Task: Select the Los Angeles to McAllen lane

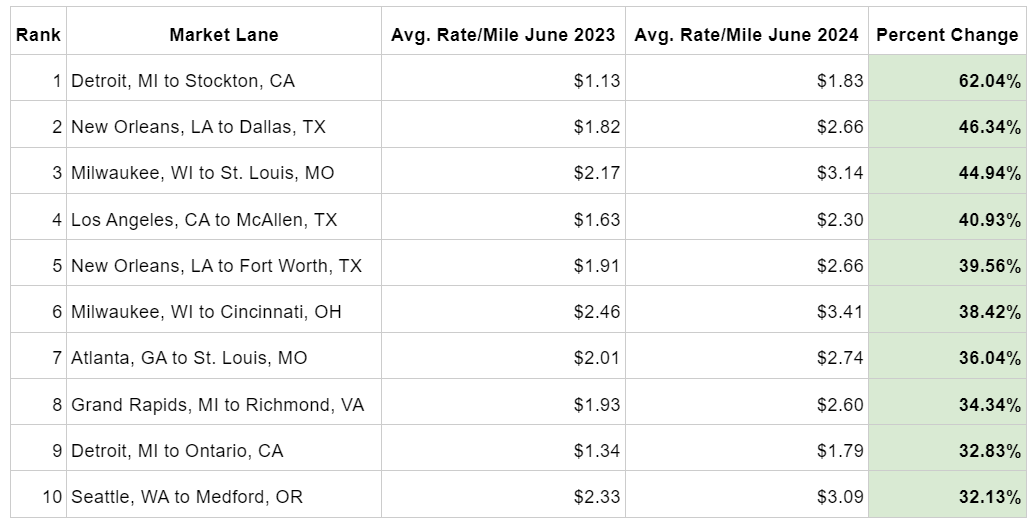Action: coord(224,219)
